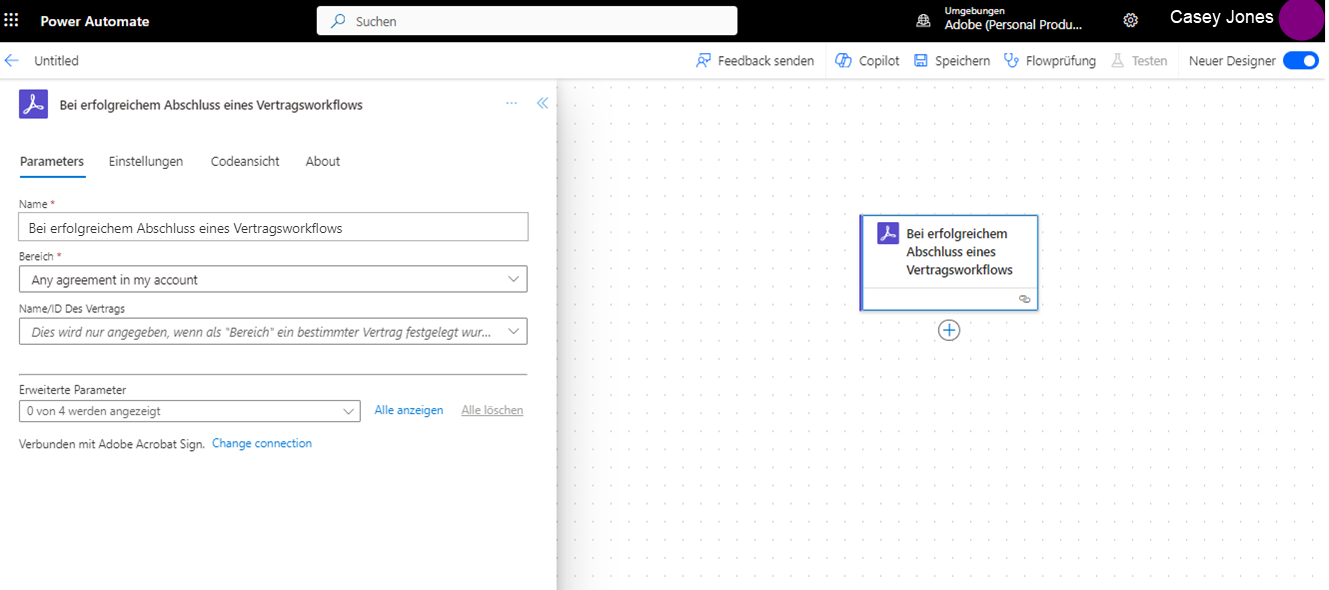Screen dimensions: 1329x590
Task: Open the Codeansicht tab
Action: [x=244, y=161]
